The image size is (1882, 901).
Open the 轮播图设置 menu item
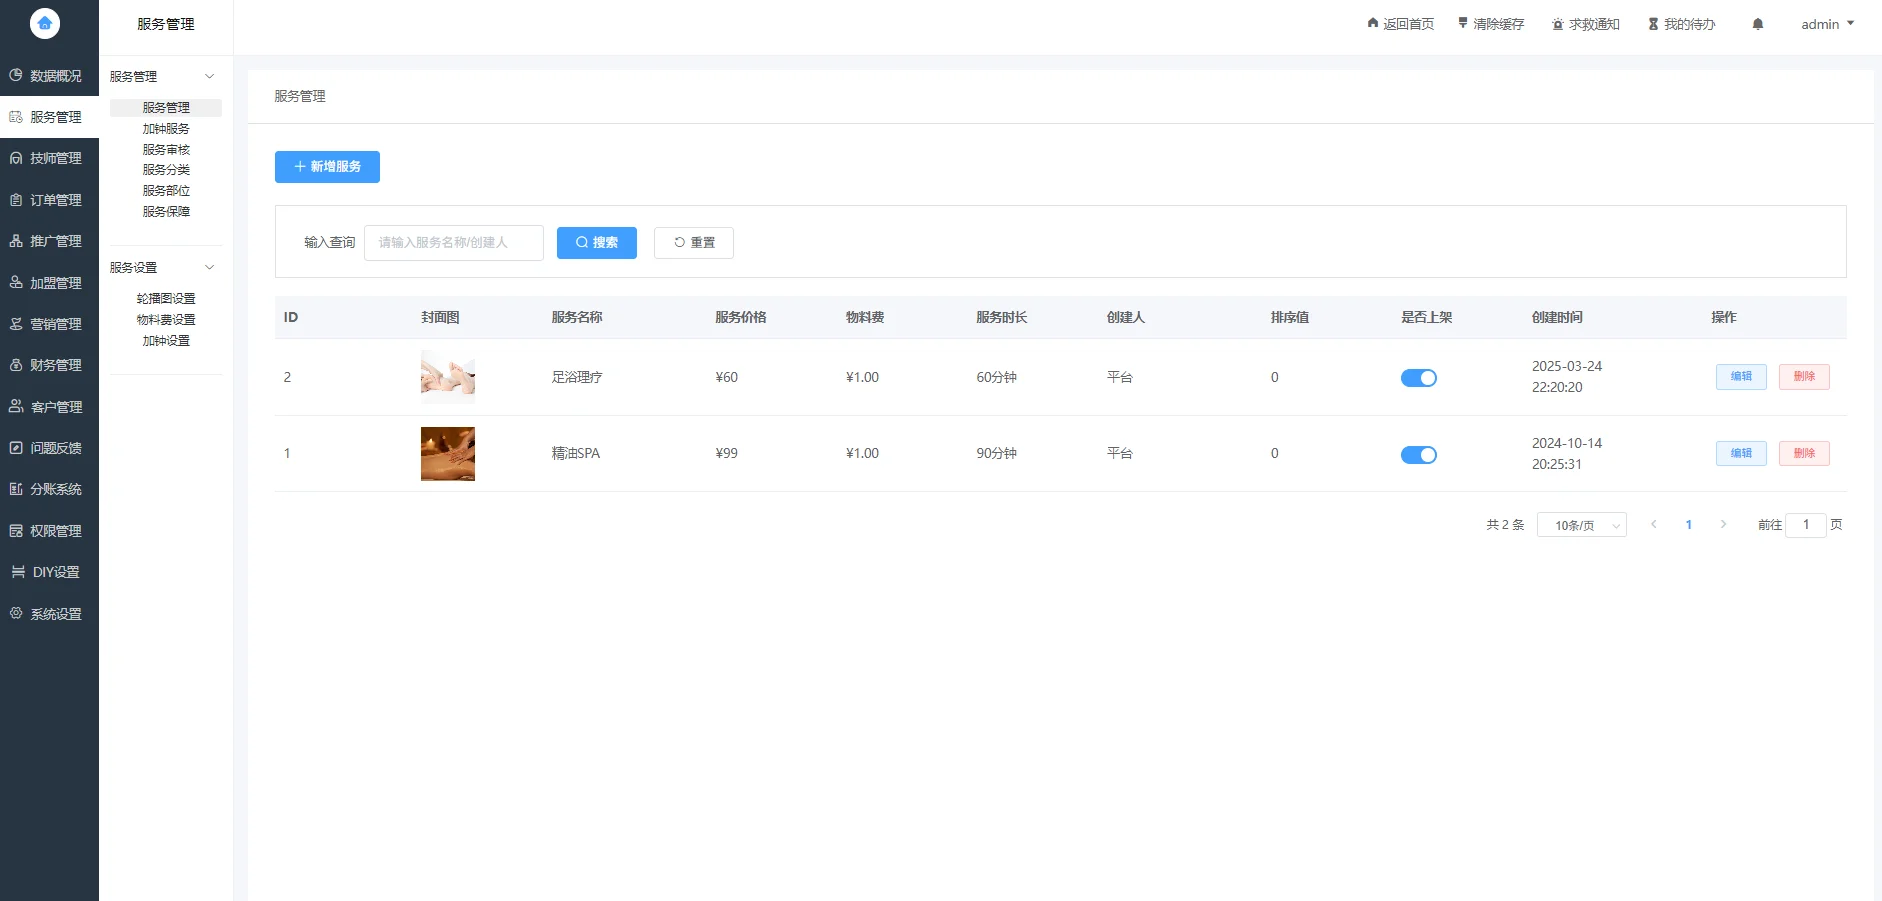pos(166,297)
